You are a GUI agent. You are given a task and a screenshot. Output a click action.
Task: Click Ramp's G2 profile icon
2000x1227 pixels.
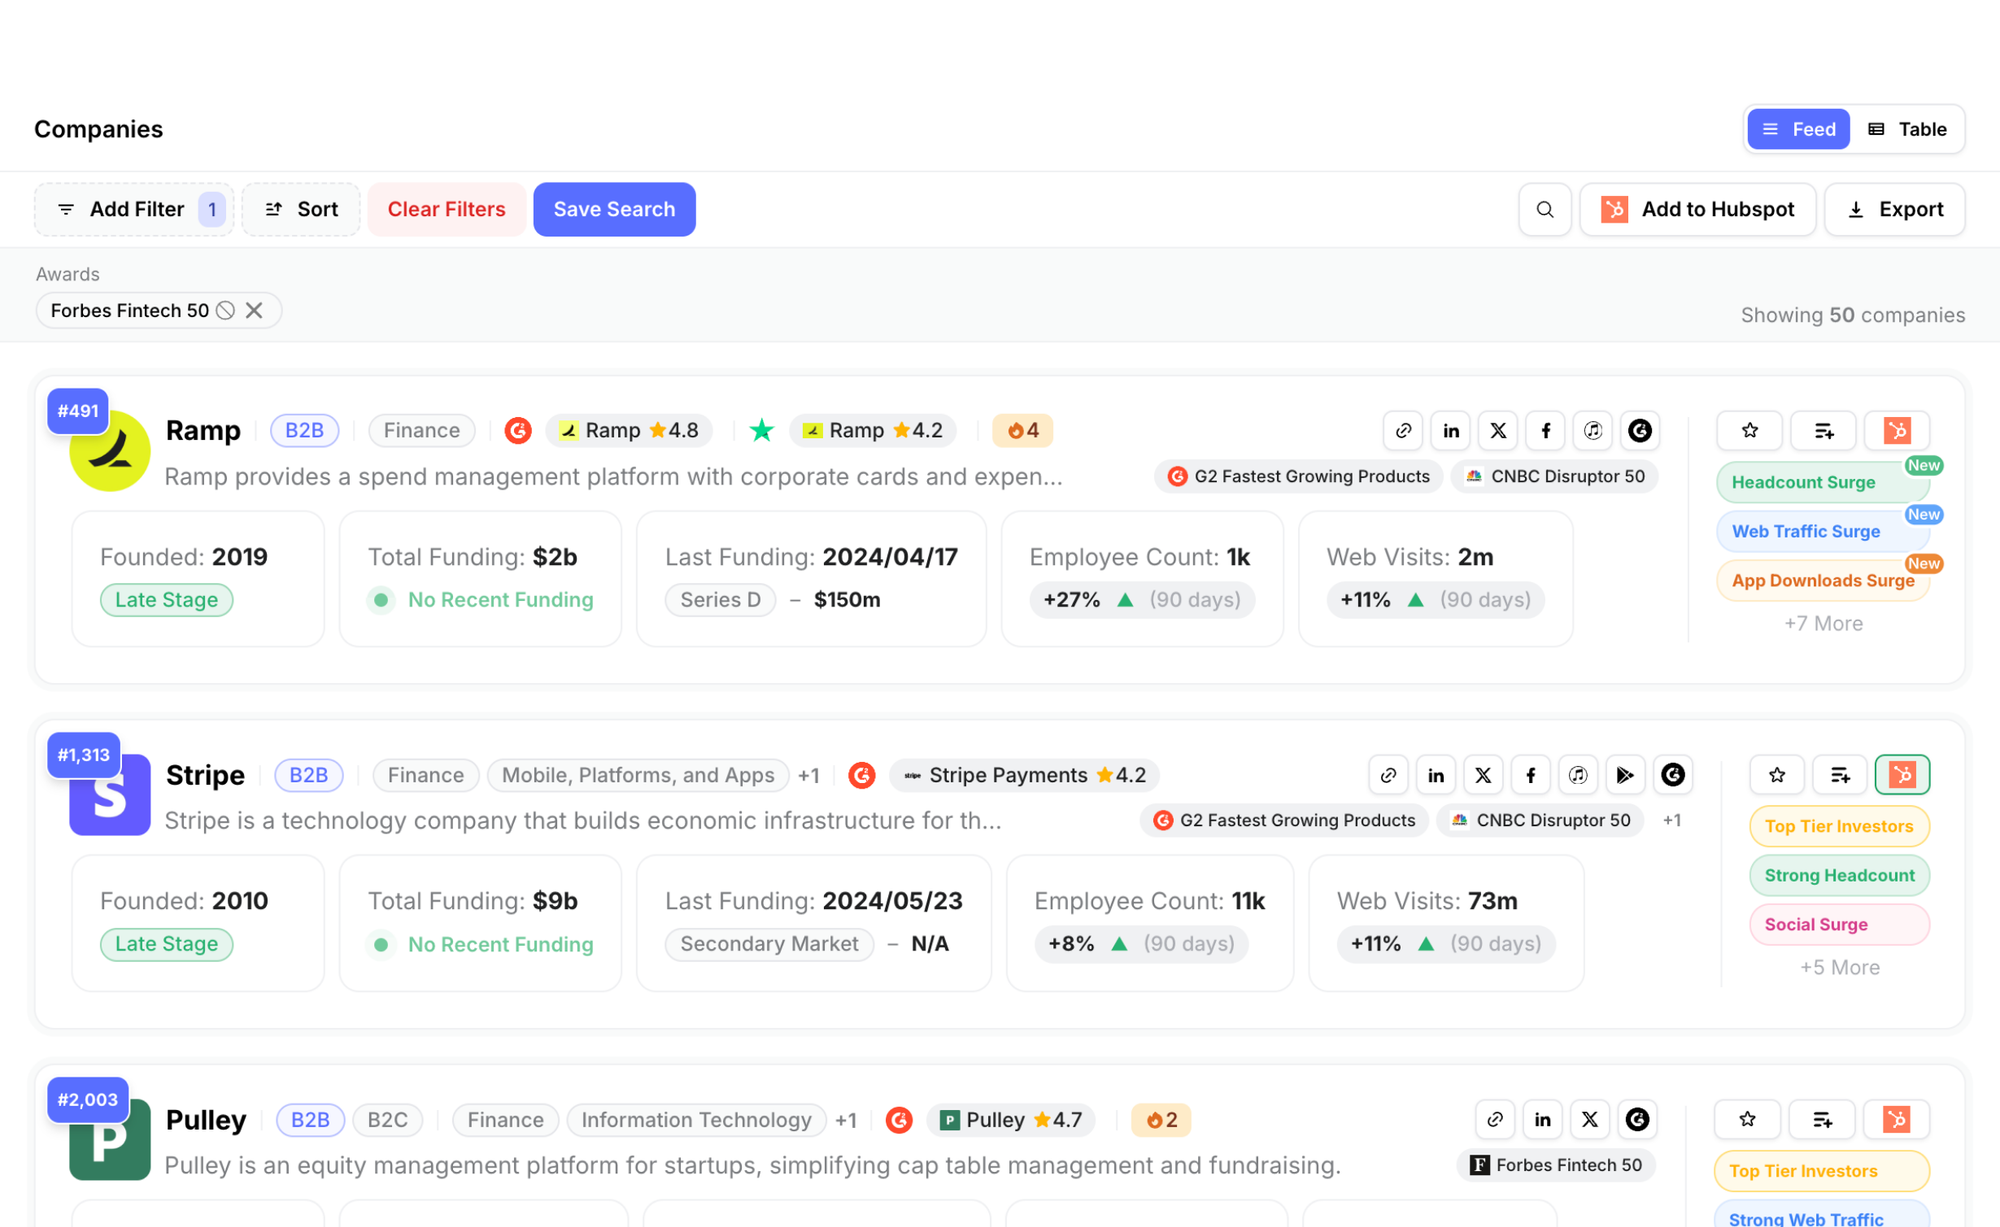[x=1640, y=430]
